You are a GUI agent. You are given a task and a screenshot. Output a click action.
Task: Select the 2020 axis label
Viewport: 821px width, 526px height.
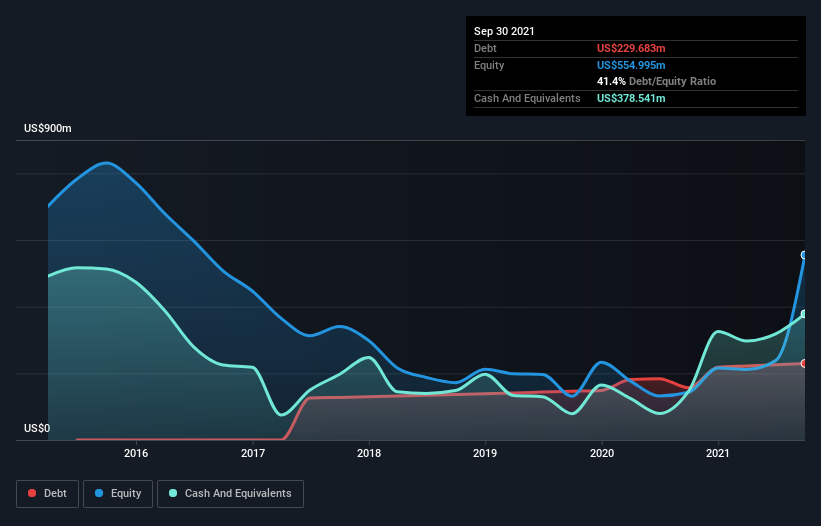602,453
